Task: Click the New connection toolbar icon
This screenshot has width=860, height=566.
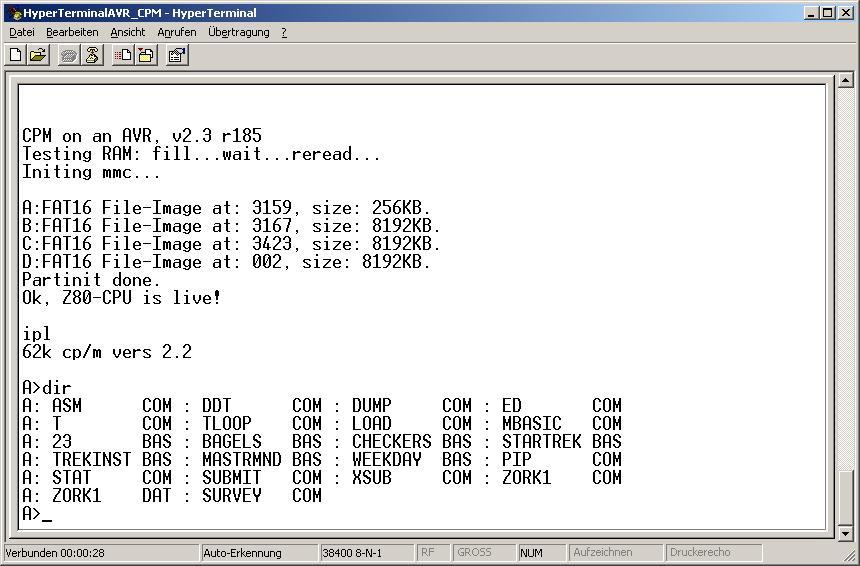Action: tap(16, 56)
